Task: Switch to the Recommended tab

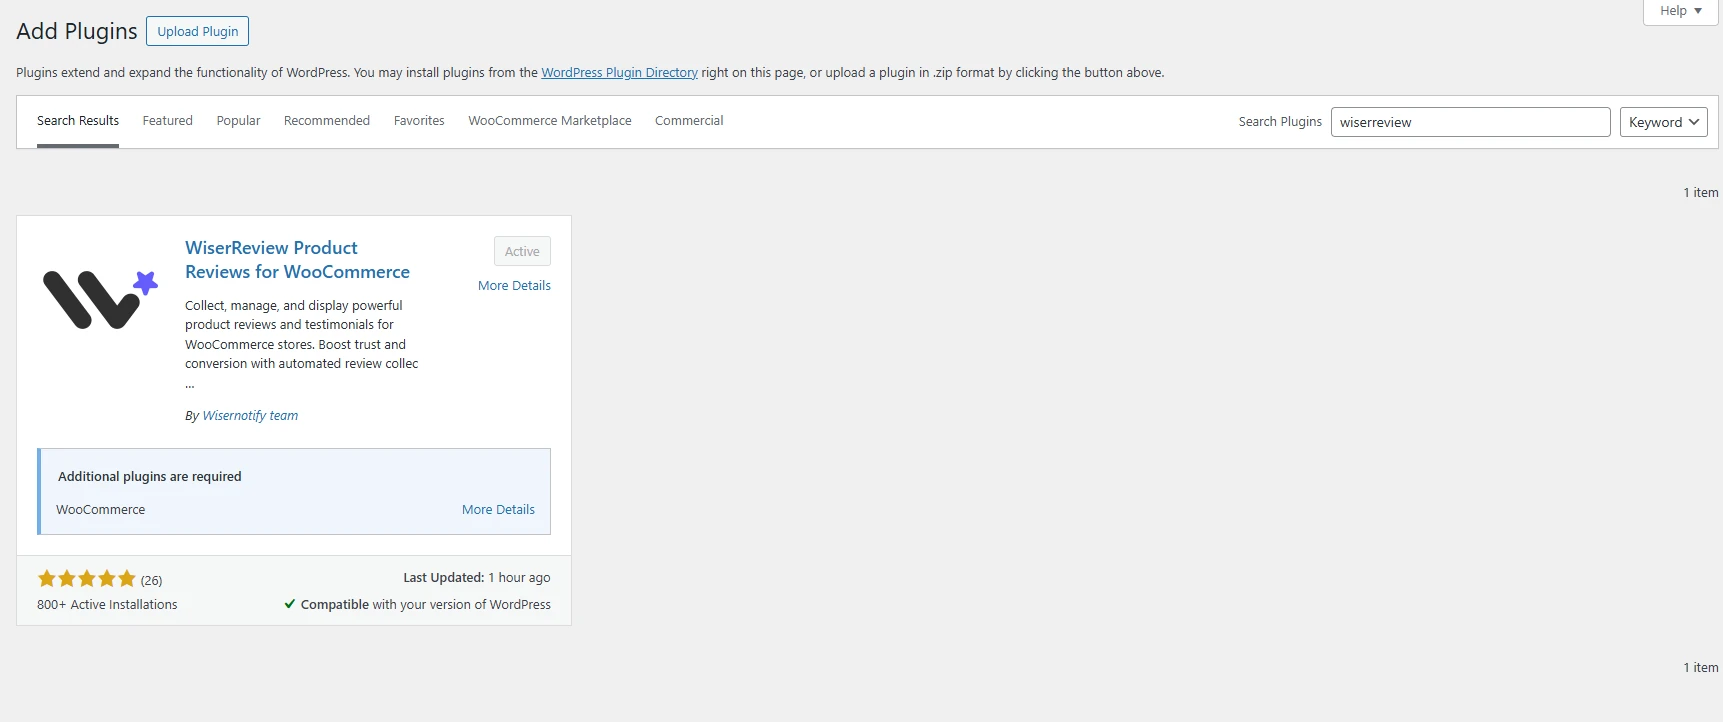Action: click(x=327, y=121)
